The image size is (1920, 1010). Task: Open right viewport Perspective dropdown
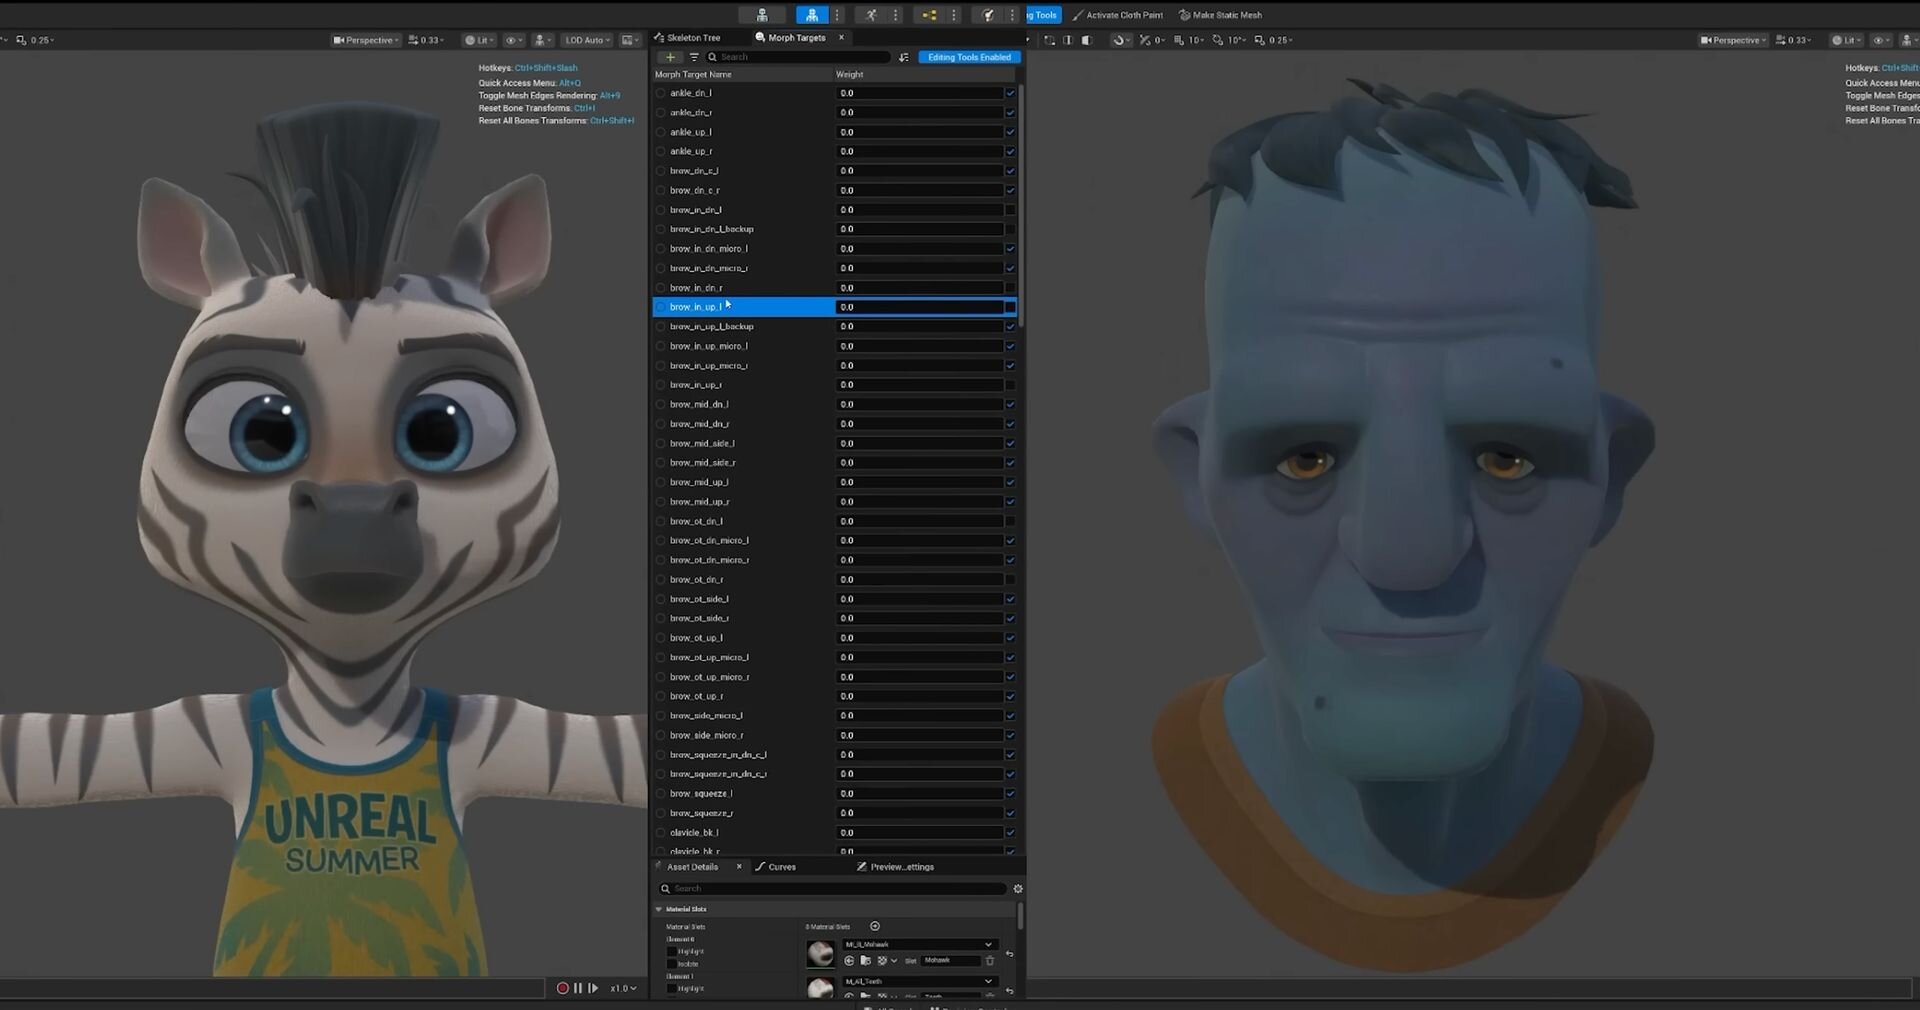click(1733, 40)
